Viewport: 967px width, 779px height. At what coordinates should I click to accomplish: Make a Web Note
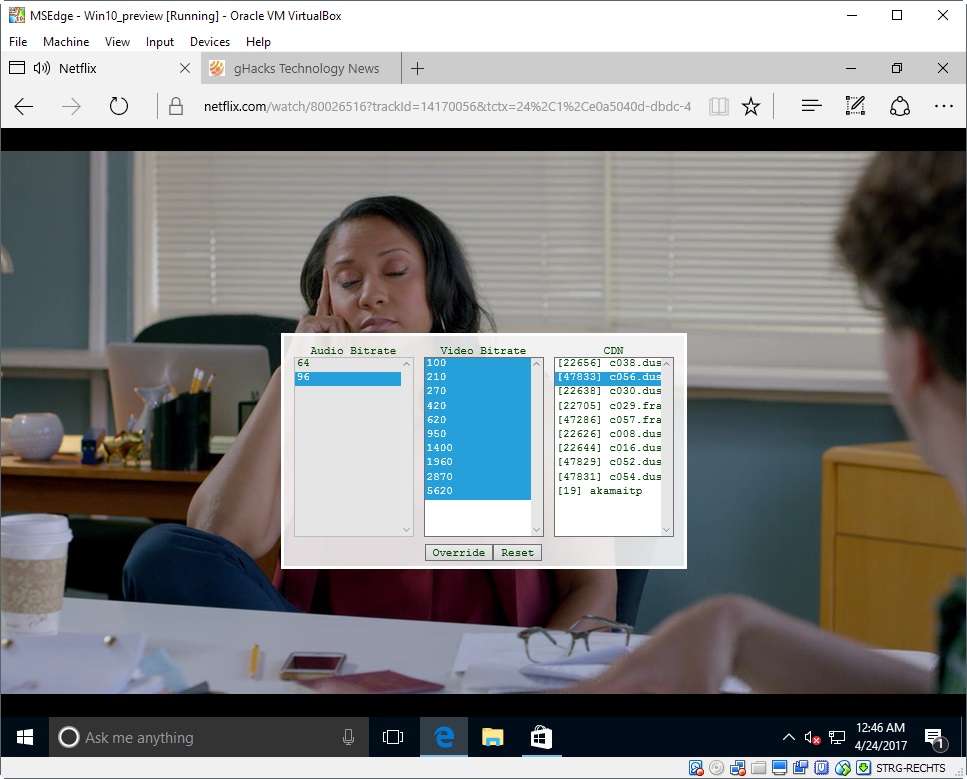[855, 106]
